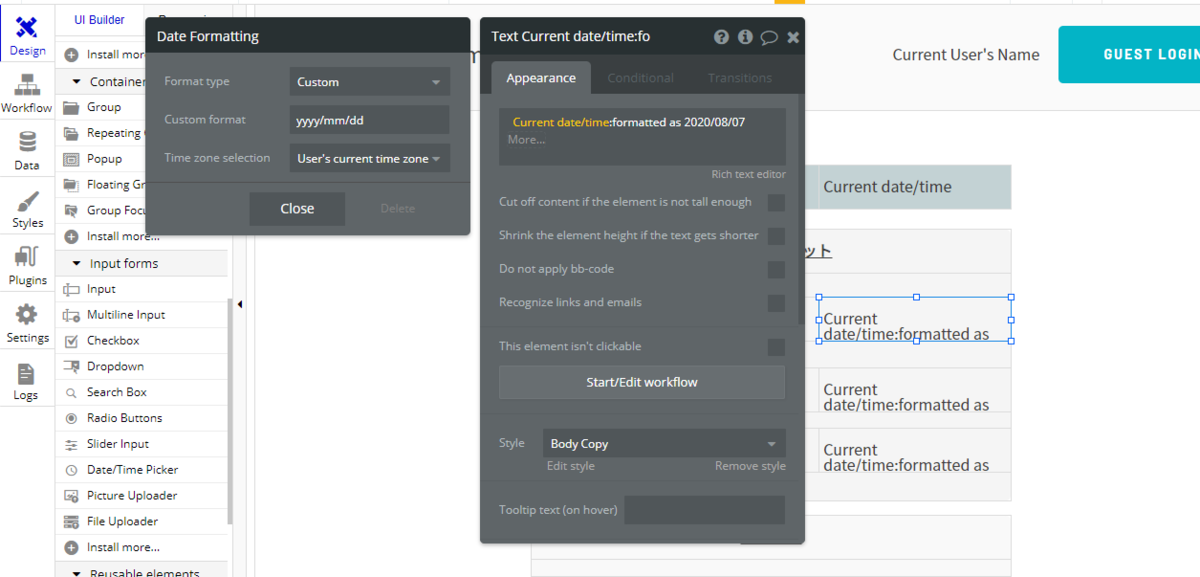
Task: Open the Logs section
Action: [26, 380]
